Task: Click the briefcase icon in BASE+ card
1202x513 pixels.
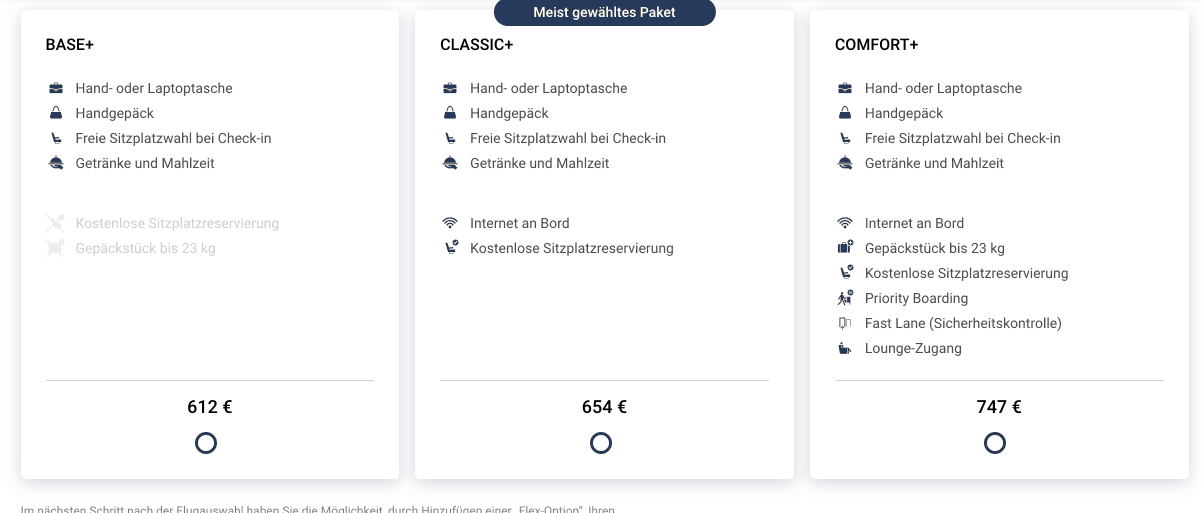Action: (56, 88)
